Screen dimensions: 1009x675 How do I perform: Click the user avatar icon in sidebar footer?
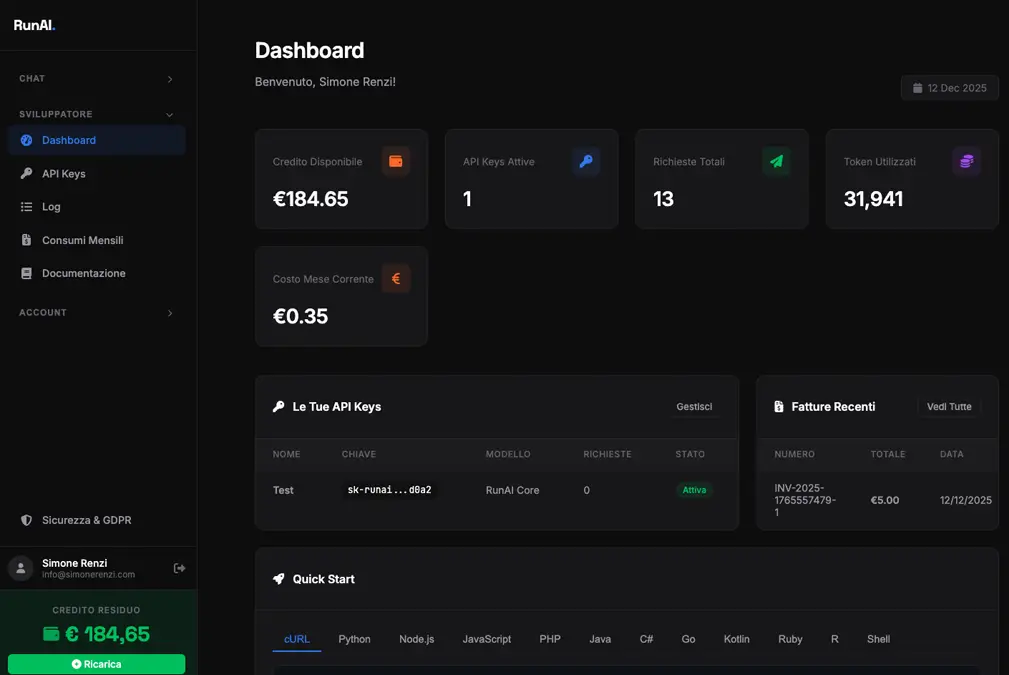point(20,568)
